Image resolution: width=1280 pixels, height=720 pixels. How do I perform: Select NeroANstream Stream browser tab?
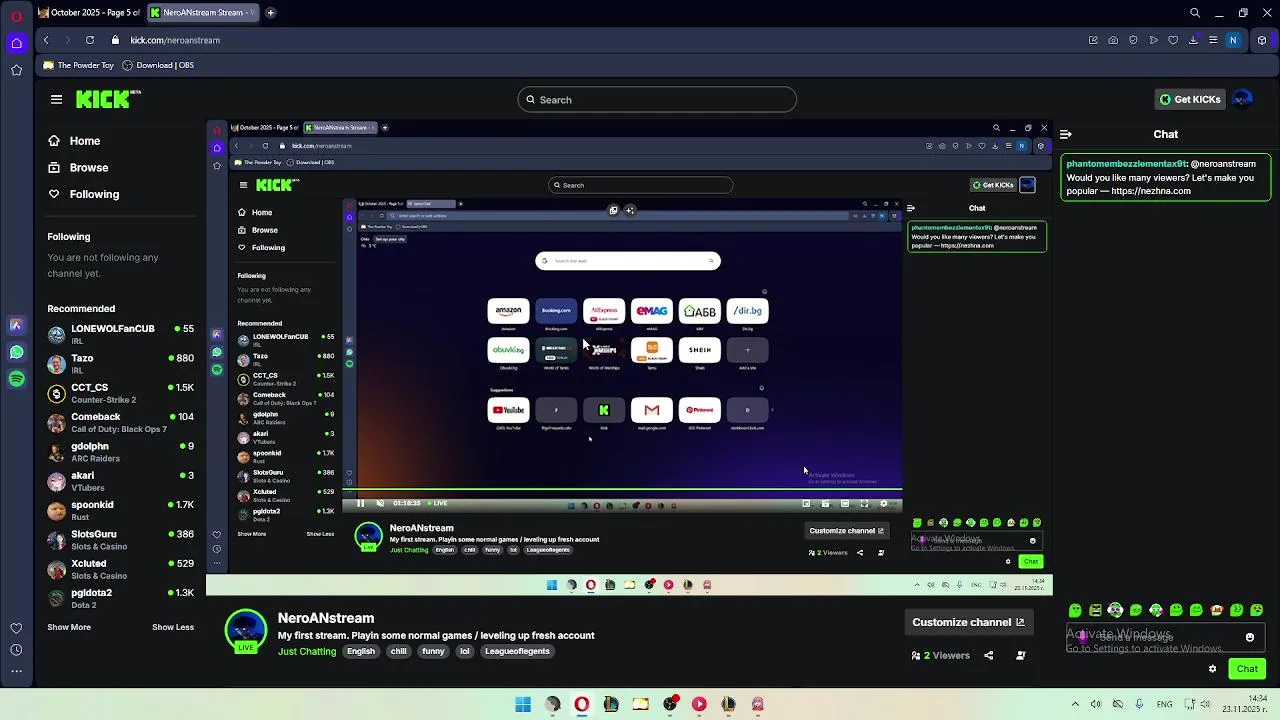pyautogui.click(x=203, y=13)
